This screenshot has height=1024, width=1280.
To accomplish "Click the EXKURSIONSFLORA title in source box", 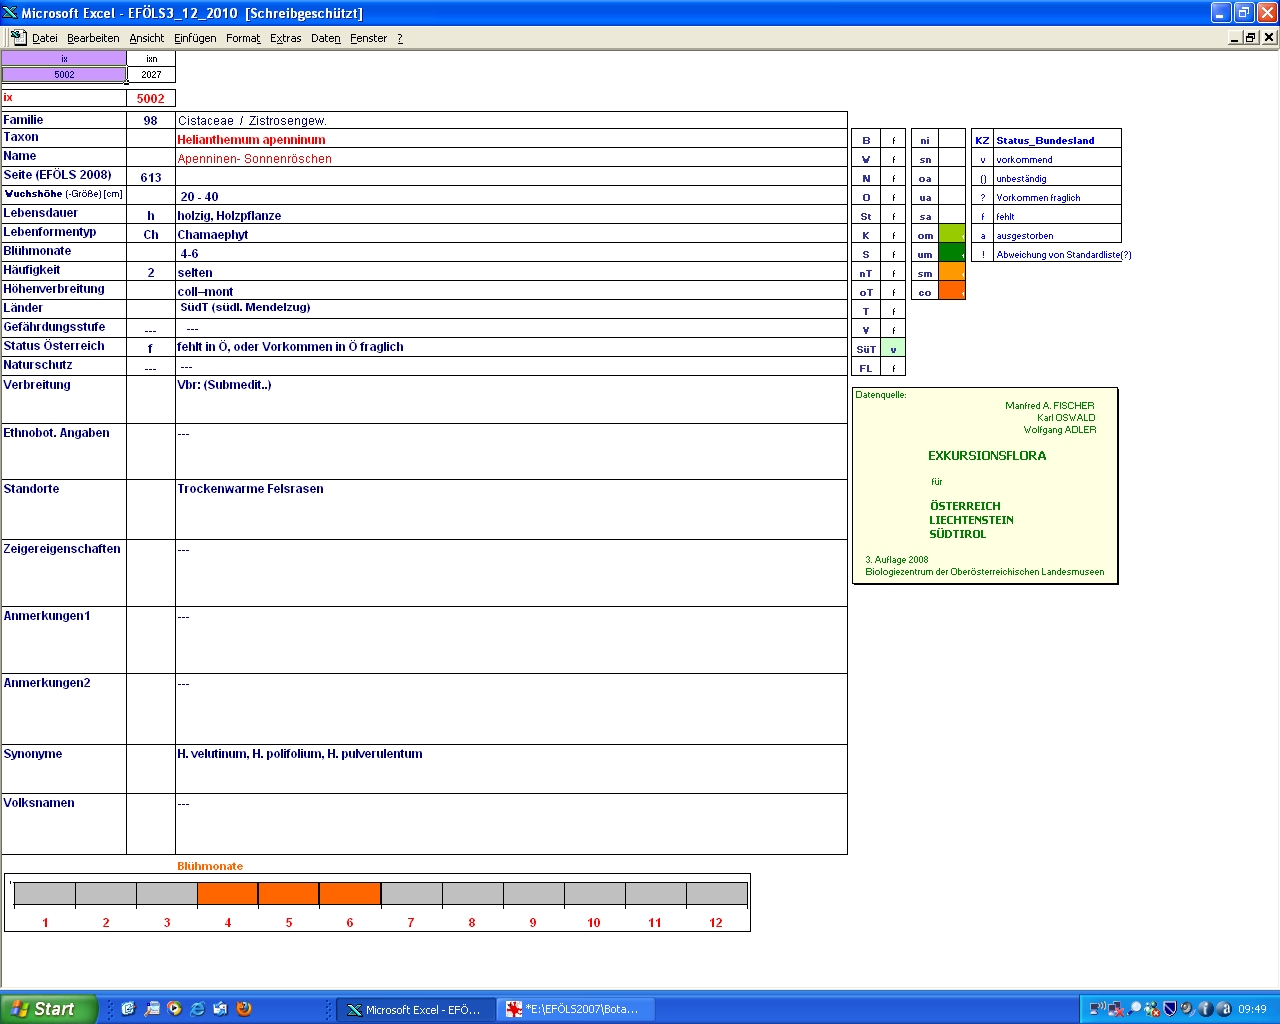I will 987,455.
